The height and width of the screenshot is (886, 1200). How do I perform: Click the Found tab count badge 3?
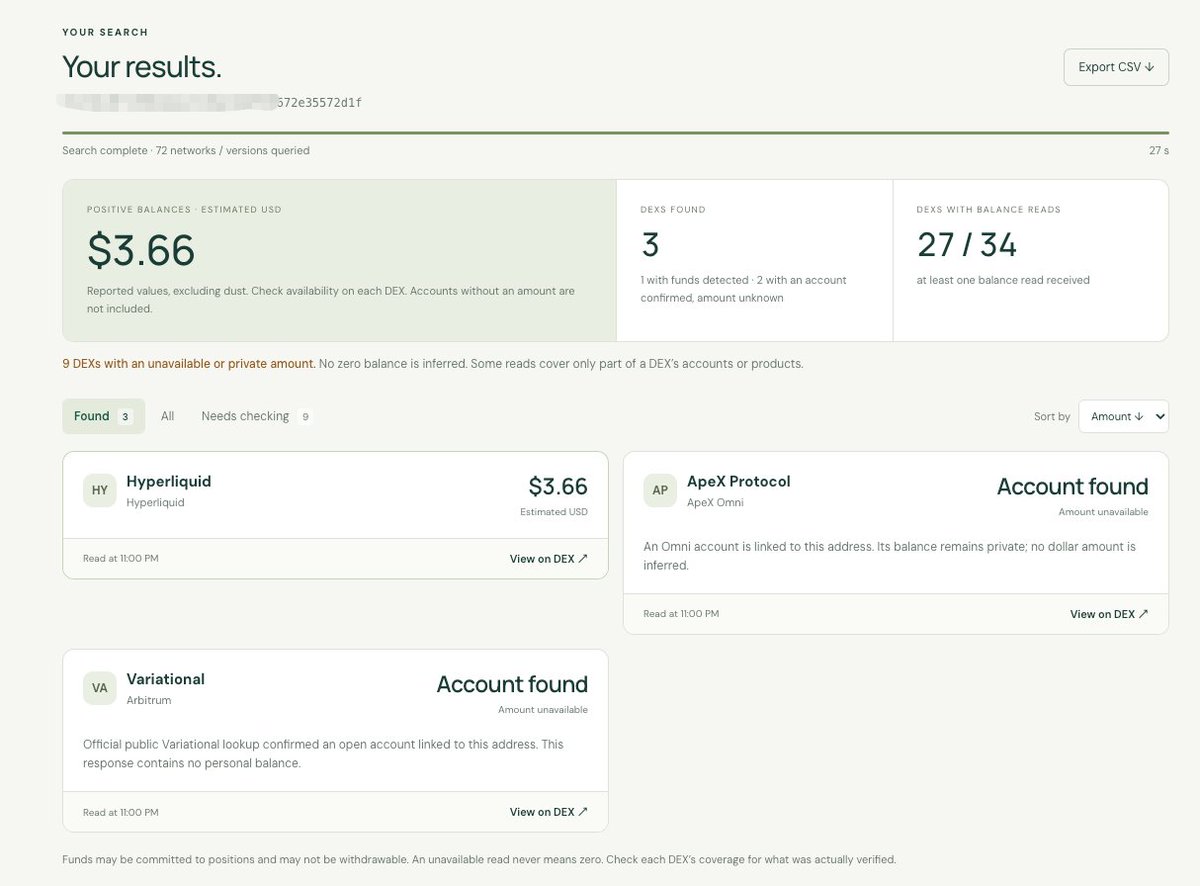[125, 417]
